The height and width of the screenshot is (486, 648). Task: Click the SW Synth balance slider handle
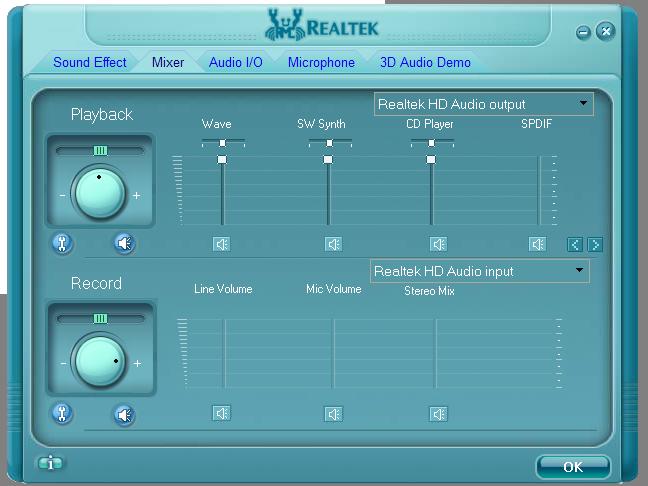(329, 143)
